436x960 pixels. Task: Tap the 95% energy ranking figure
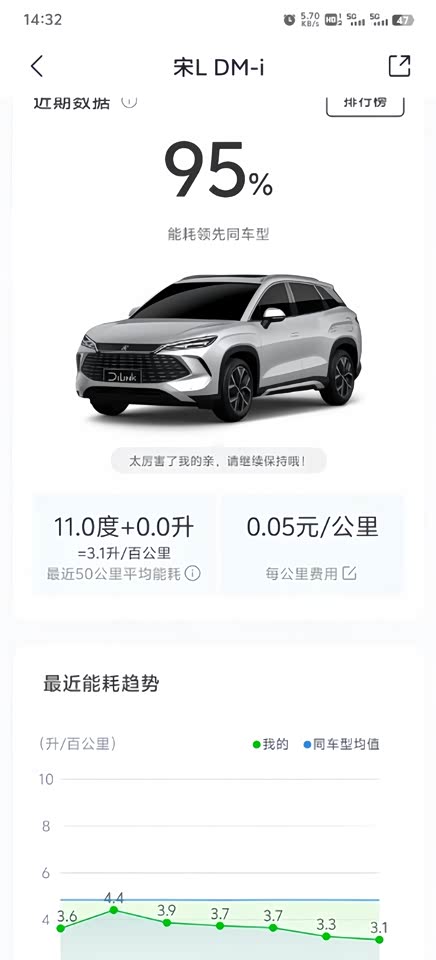[x=219, y=170]
